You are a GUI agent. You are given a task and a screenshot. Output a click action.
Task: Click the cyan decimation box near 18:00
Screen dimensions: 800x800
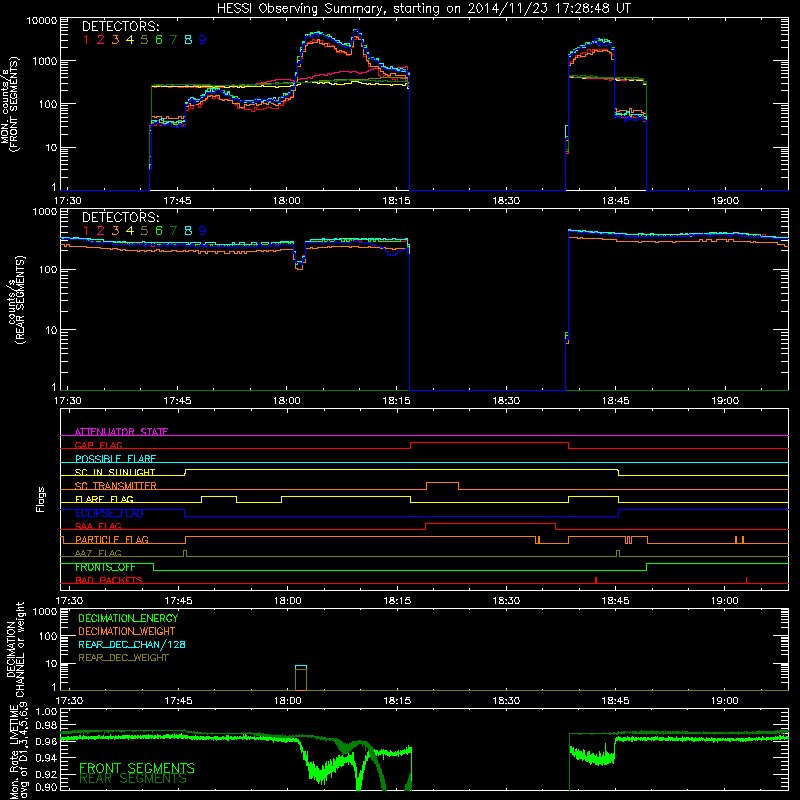301,667
